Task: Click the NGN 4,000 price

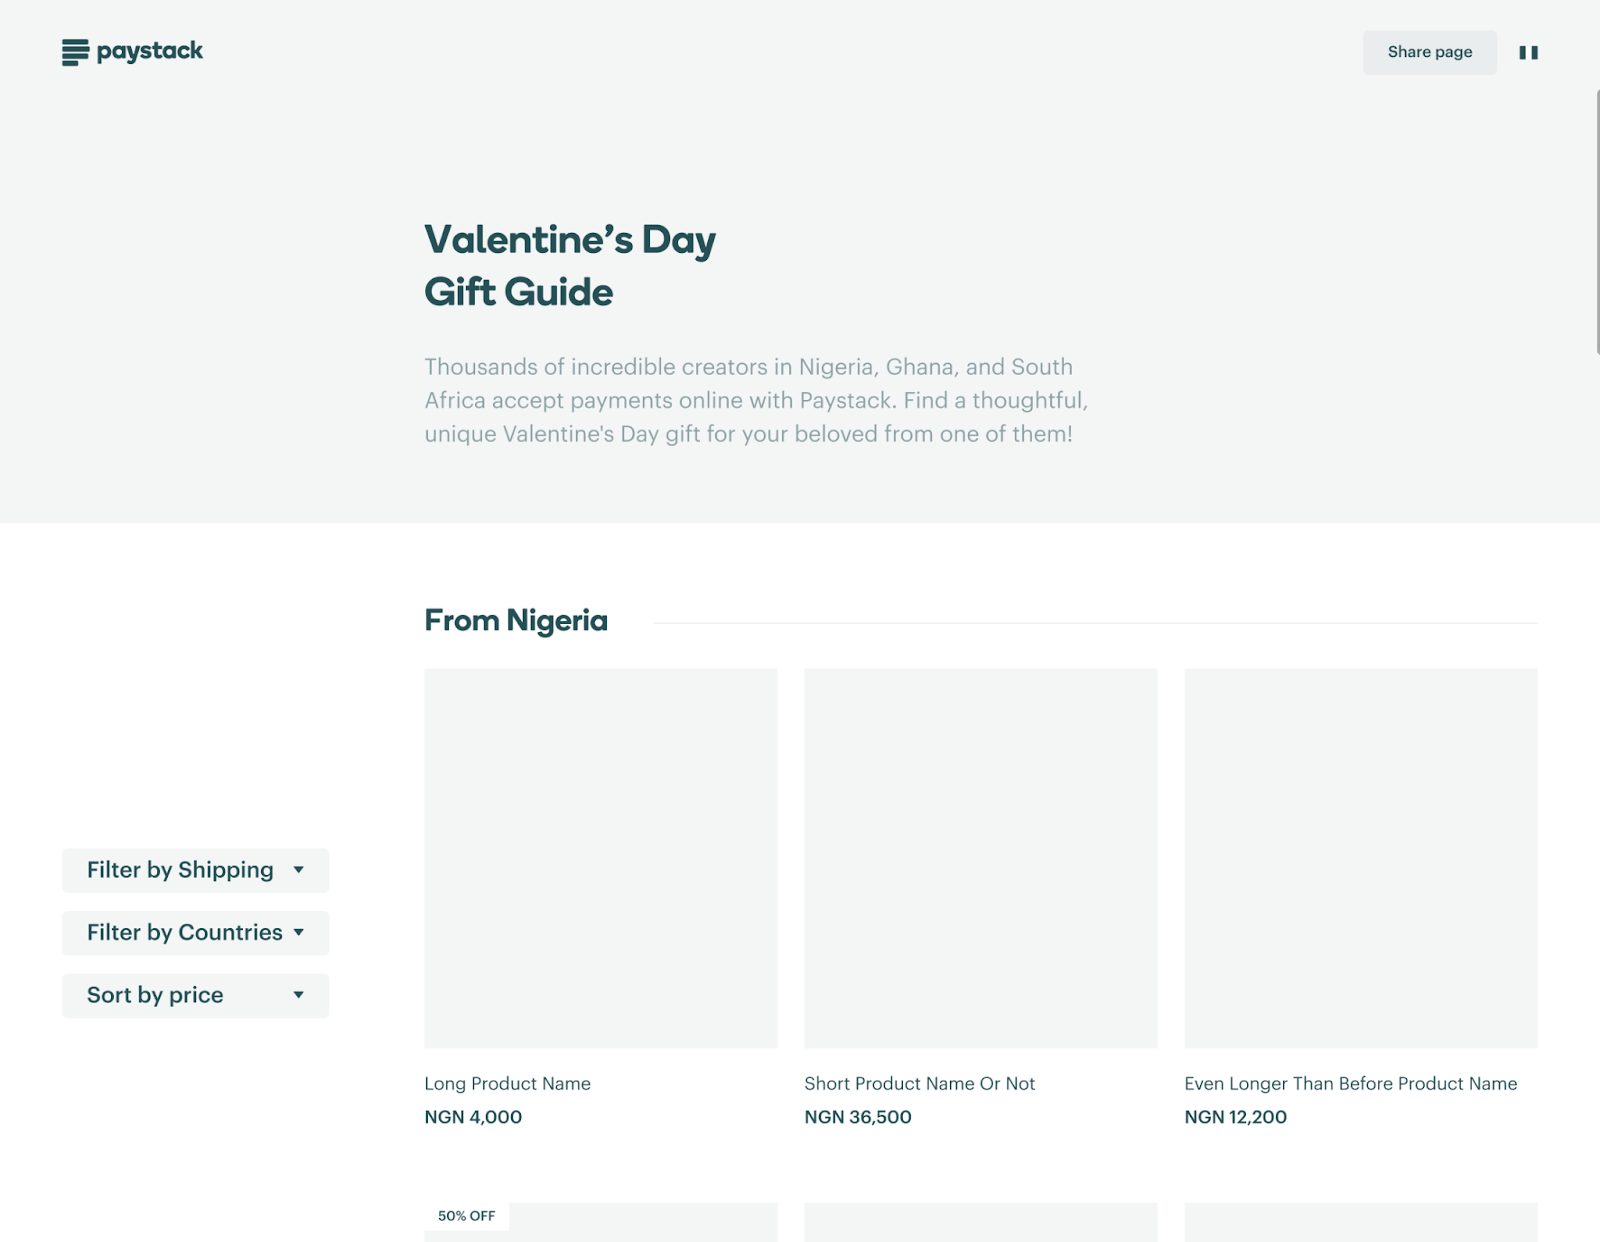Action: tap(473, 1117)
